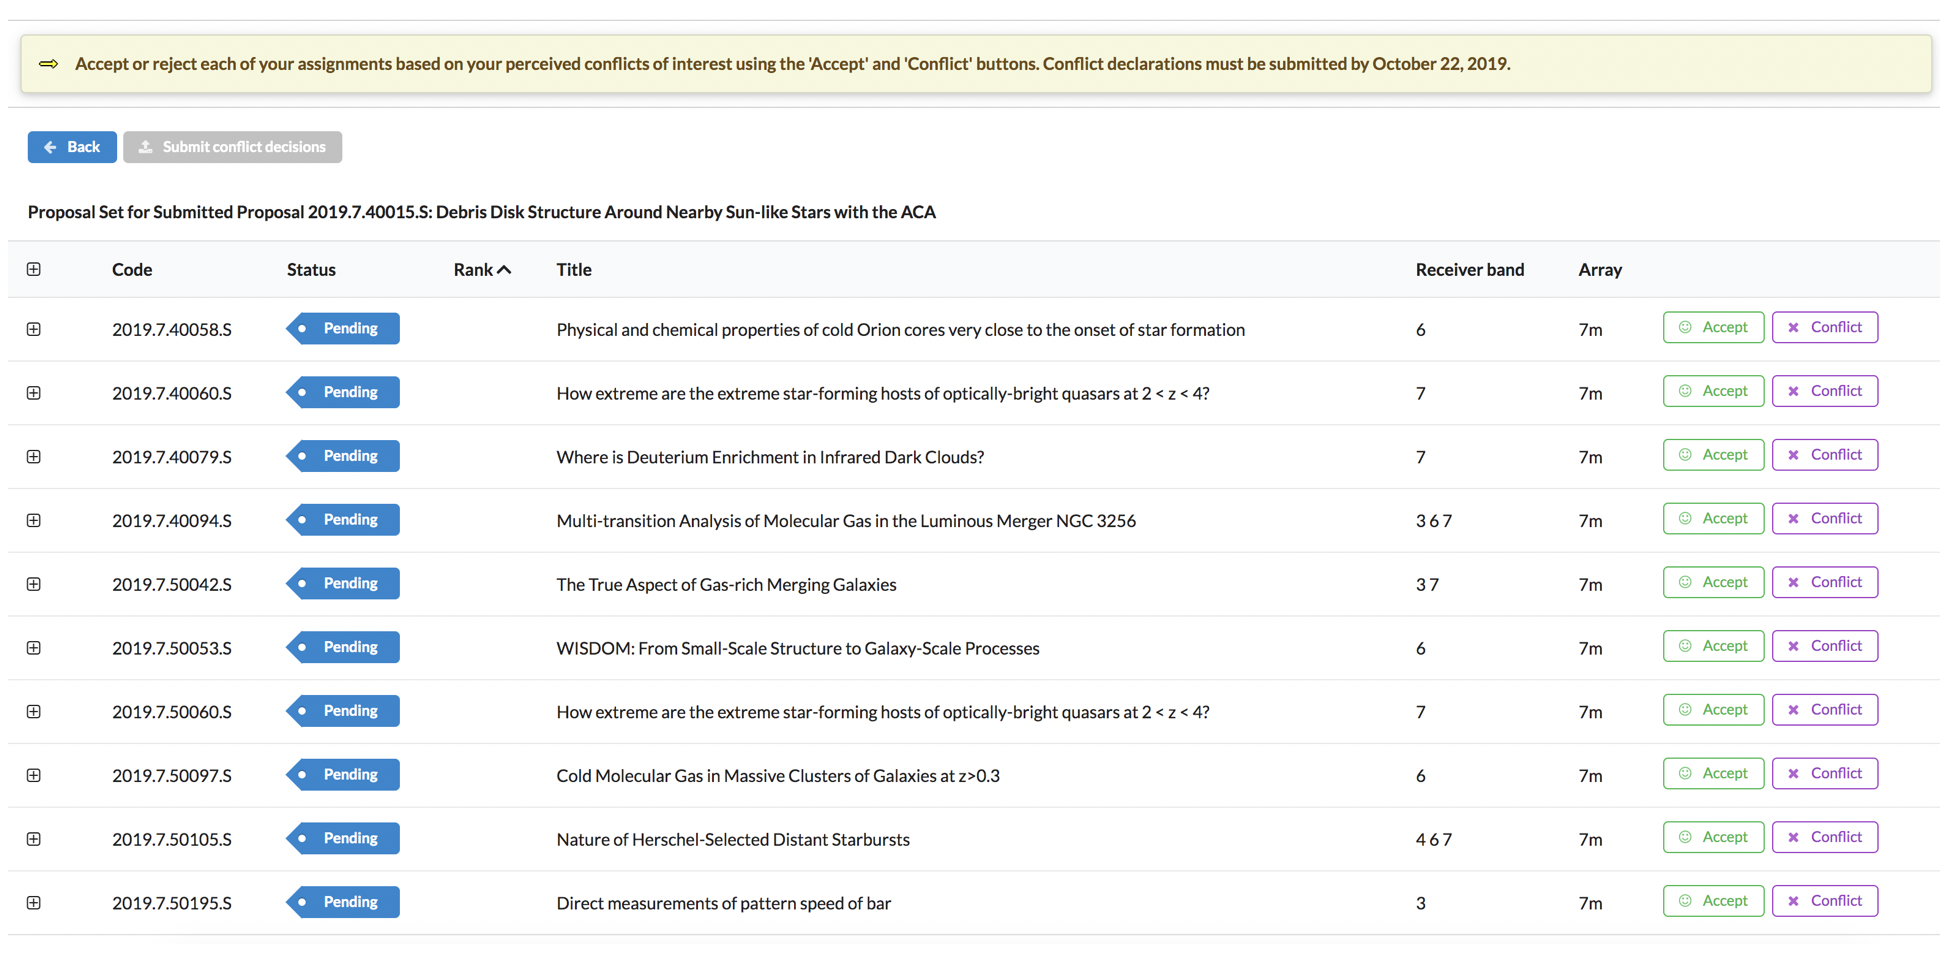The height and width of the screenshot is (958, 1950).
Task: Mark Conflict for the WISDOM proposal
Action: [x=1824, y=646]
